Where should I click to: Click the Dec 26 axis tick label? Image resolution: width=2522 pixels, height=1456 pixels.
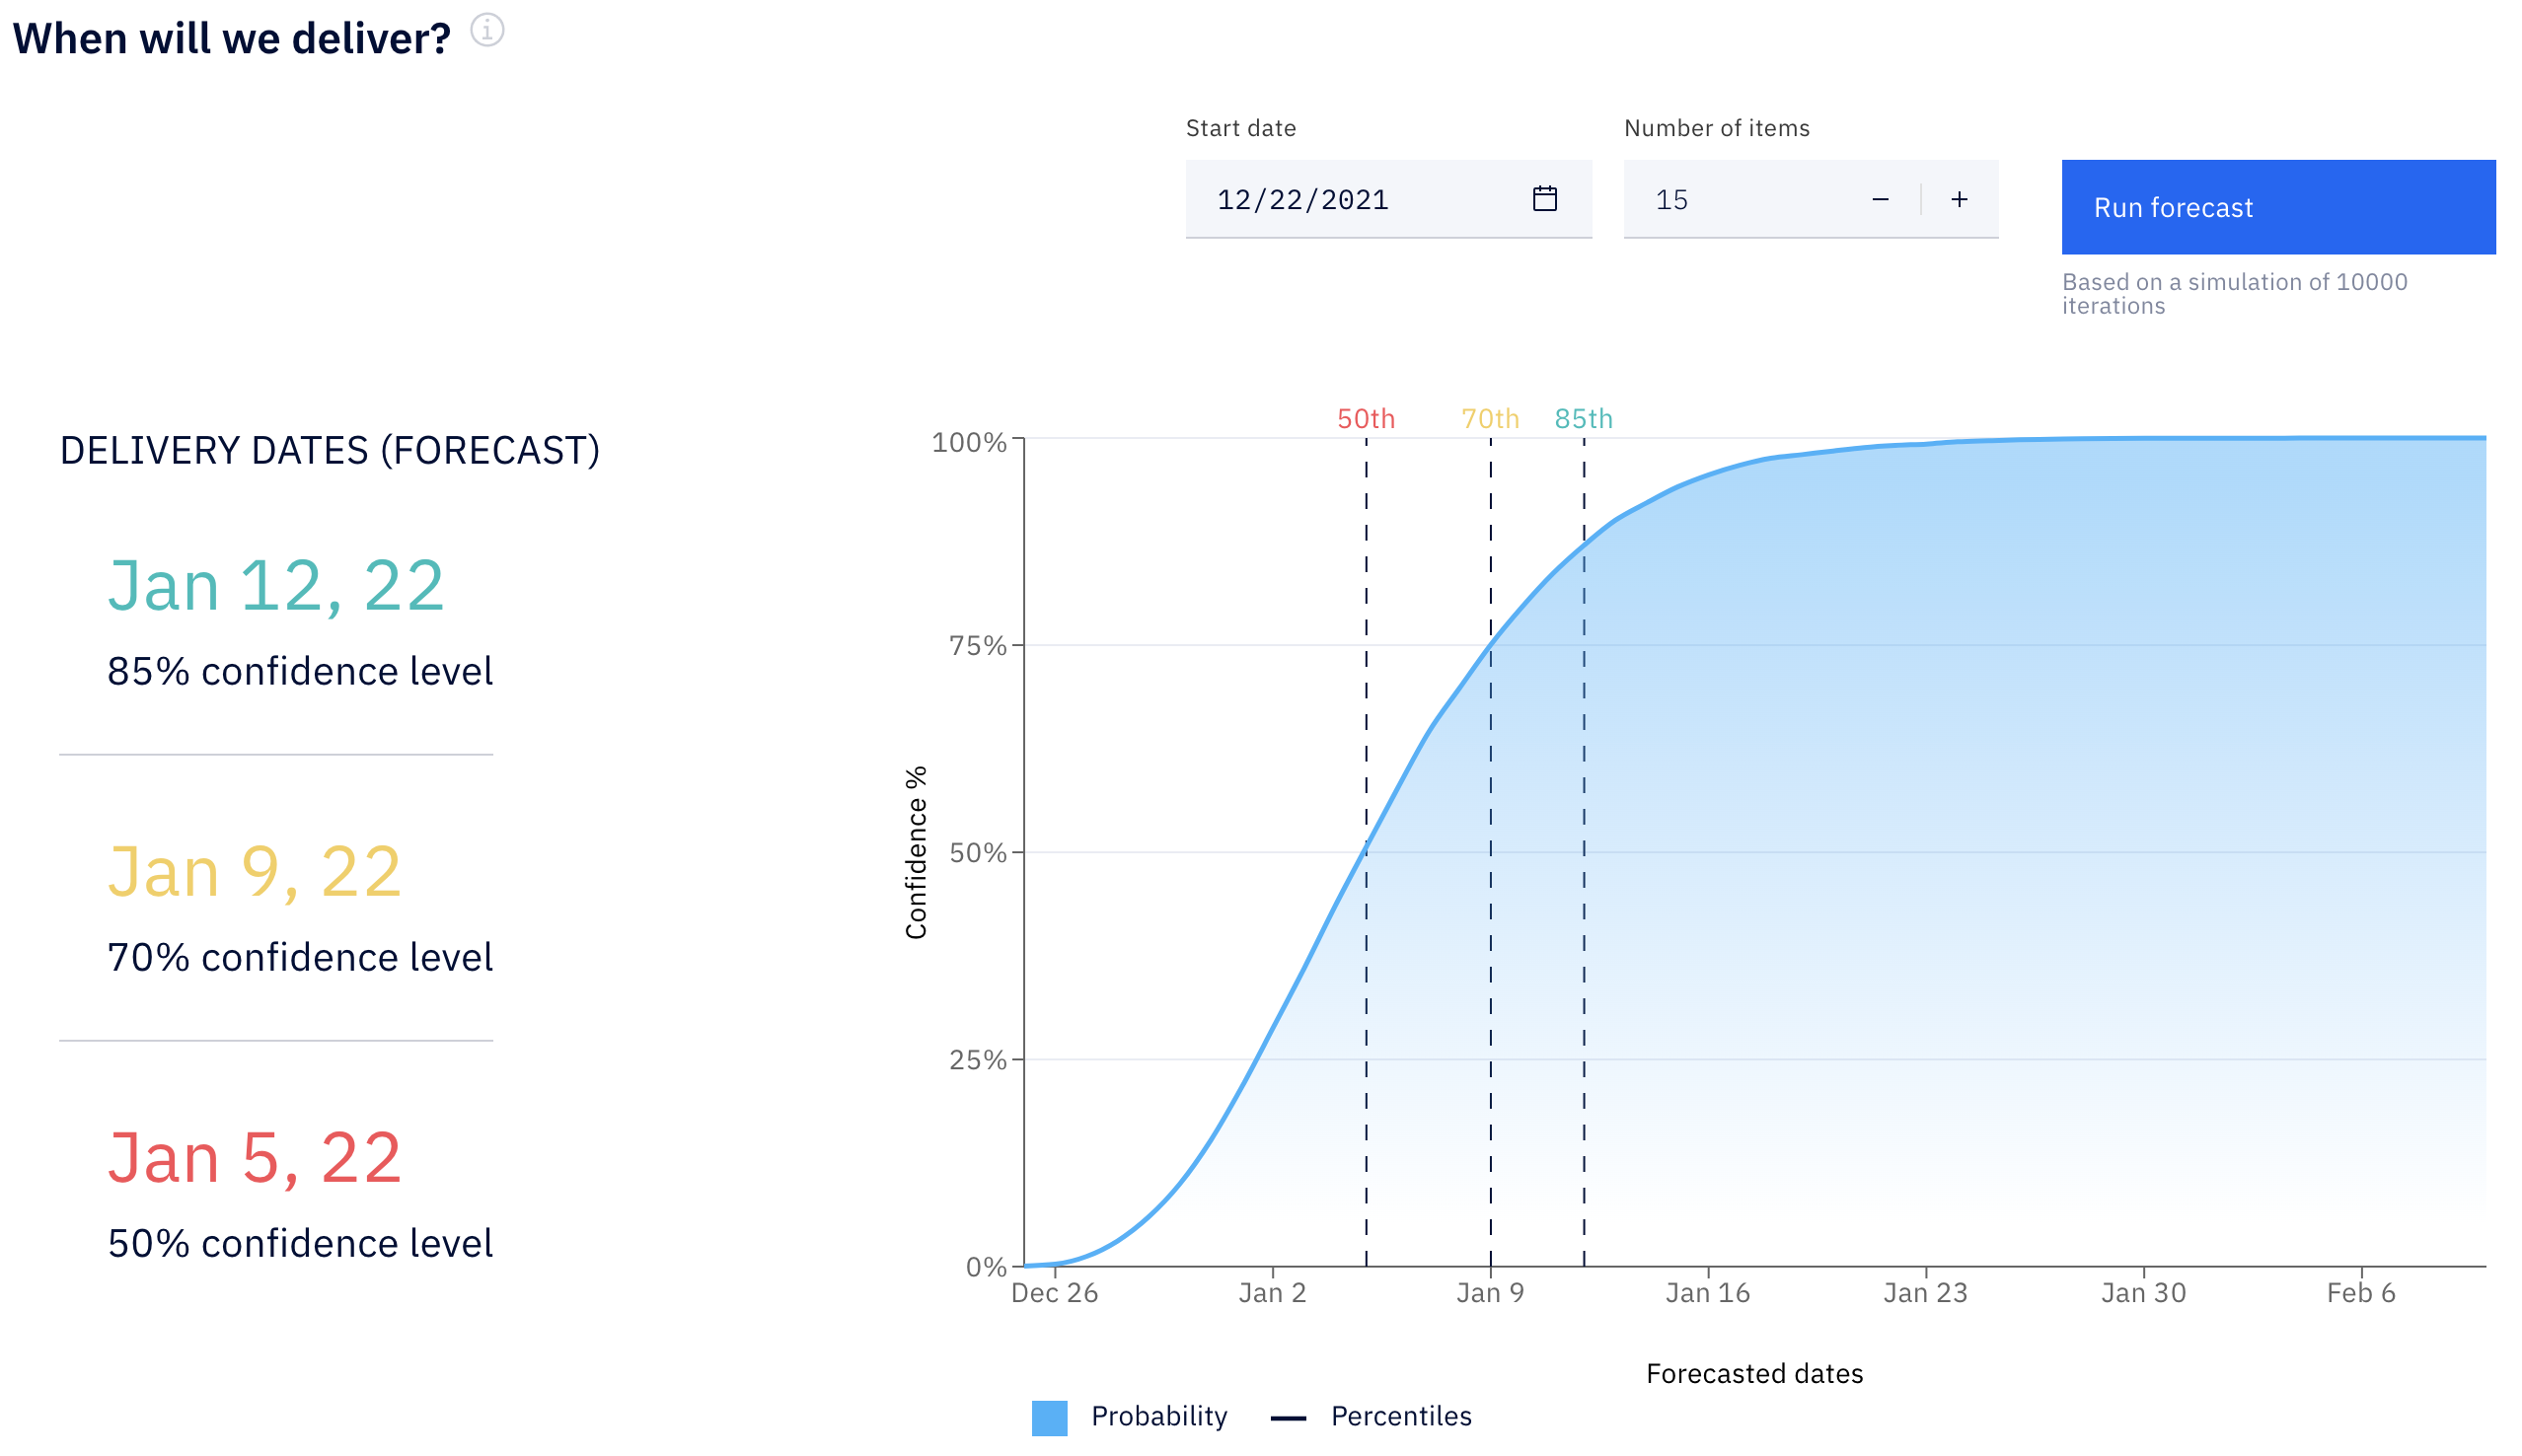(1054, 1293)
